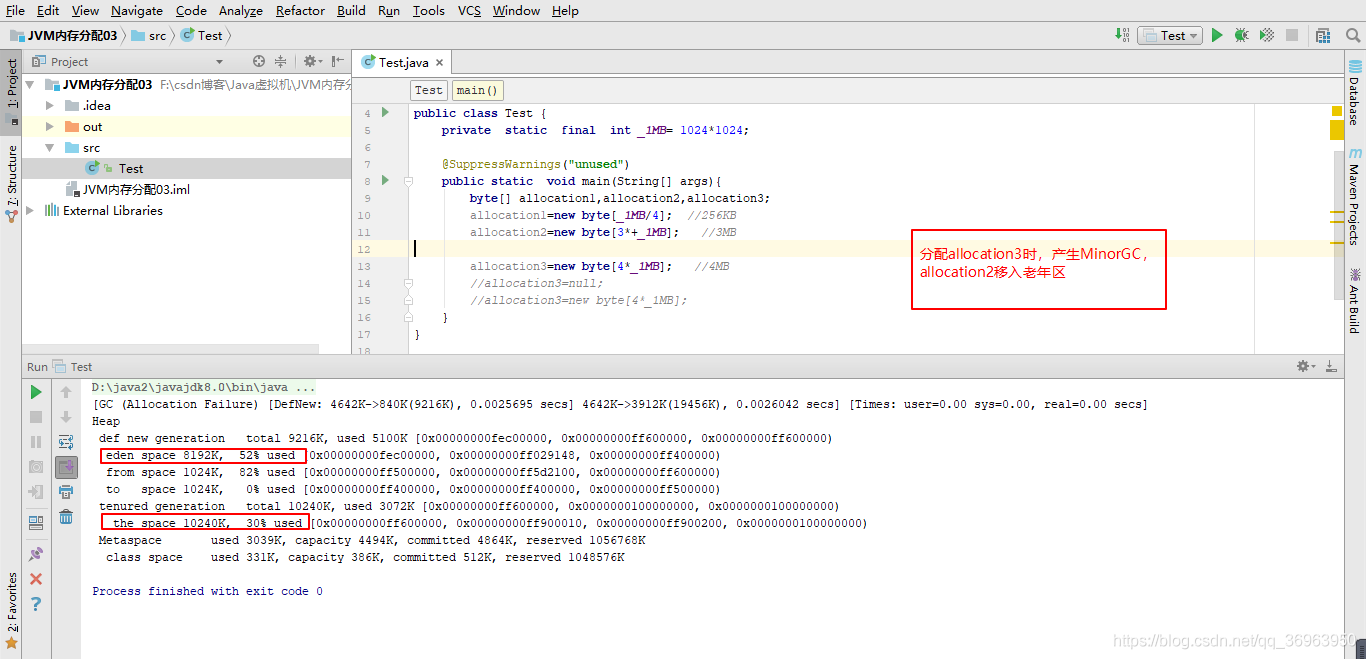Run Test from the main toolbar
1366x659 pixels.
point(1217,35)
